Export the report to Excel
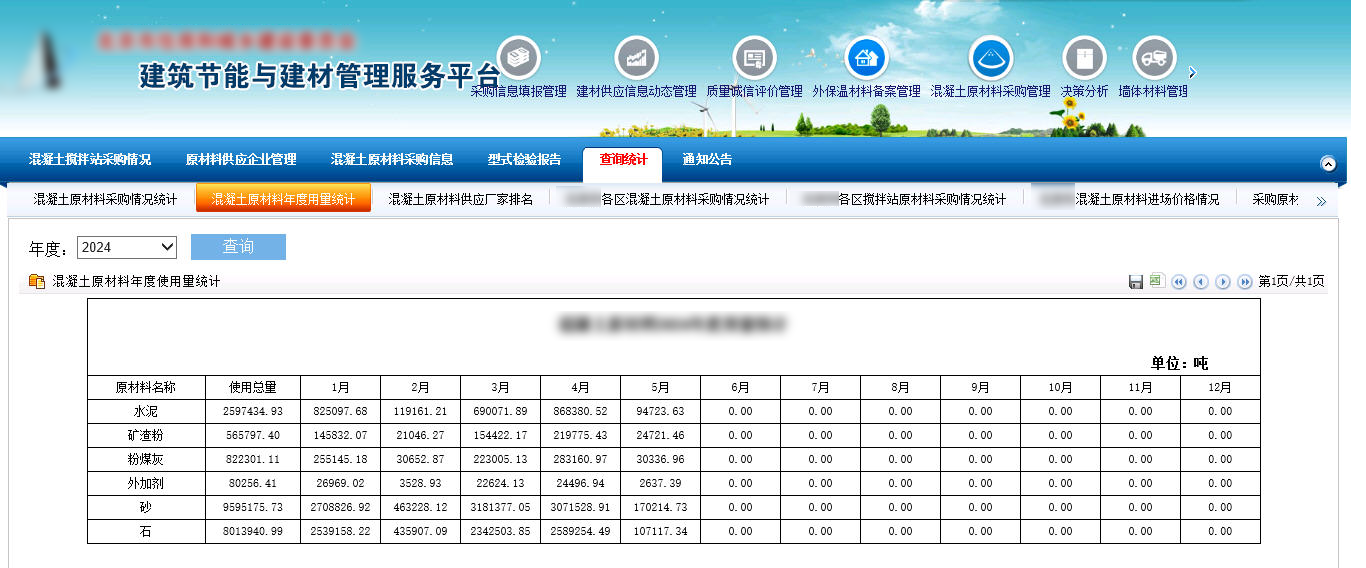 (1157, 282)
